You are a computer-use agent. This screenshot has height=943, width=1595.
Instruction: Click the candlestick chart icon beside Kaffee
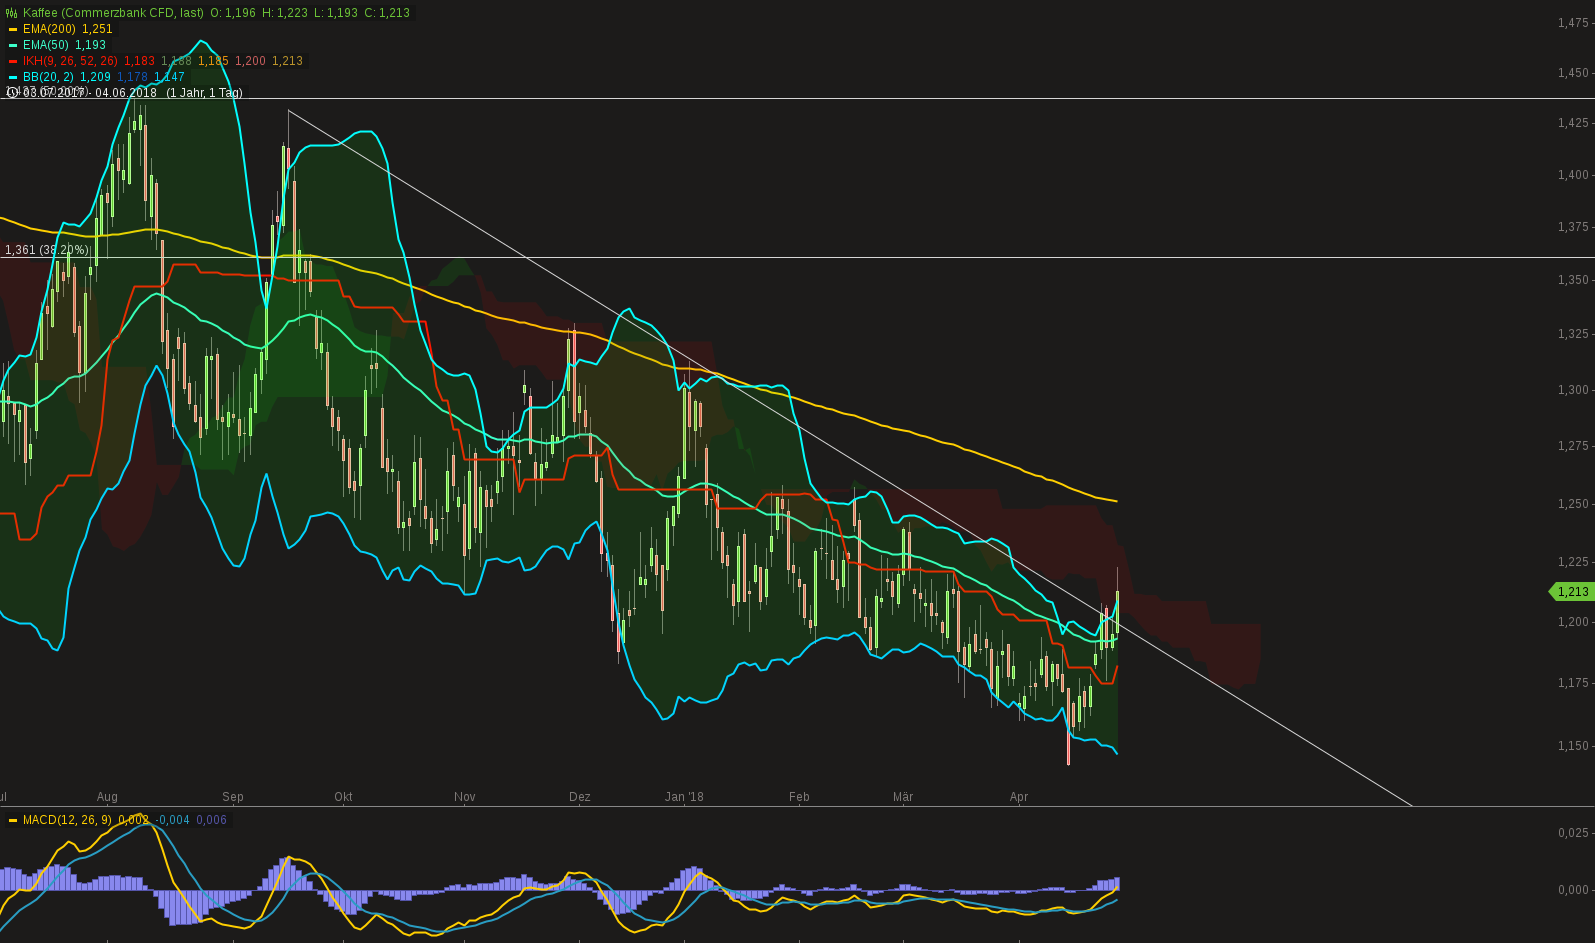click(x=12, y=13)
